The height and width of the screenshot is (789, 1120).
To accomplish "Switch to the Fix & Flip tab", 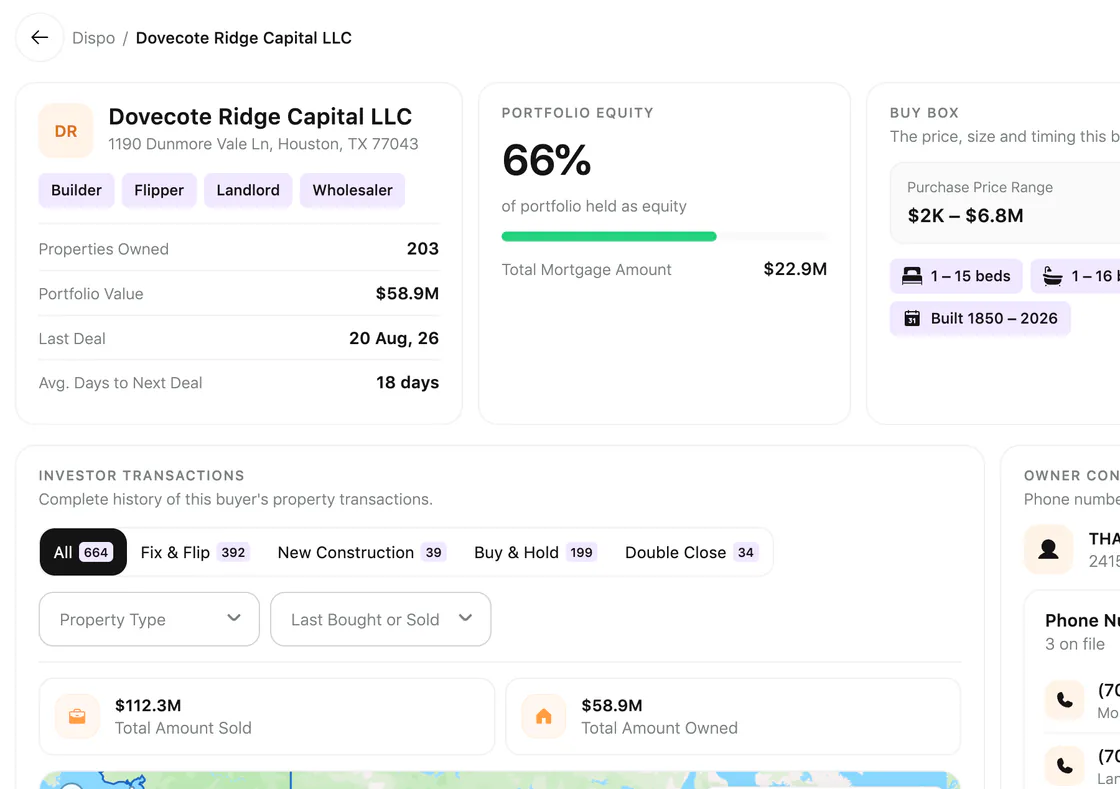I will [x=194, y=552].
